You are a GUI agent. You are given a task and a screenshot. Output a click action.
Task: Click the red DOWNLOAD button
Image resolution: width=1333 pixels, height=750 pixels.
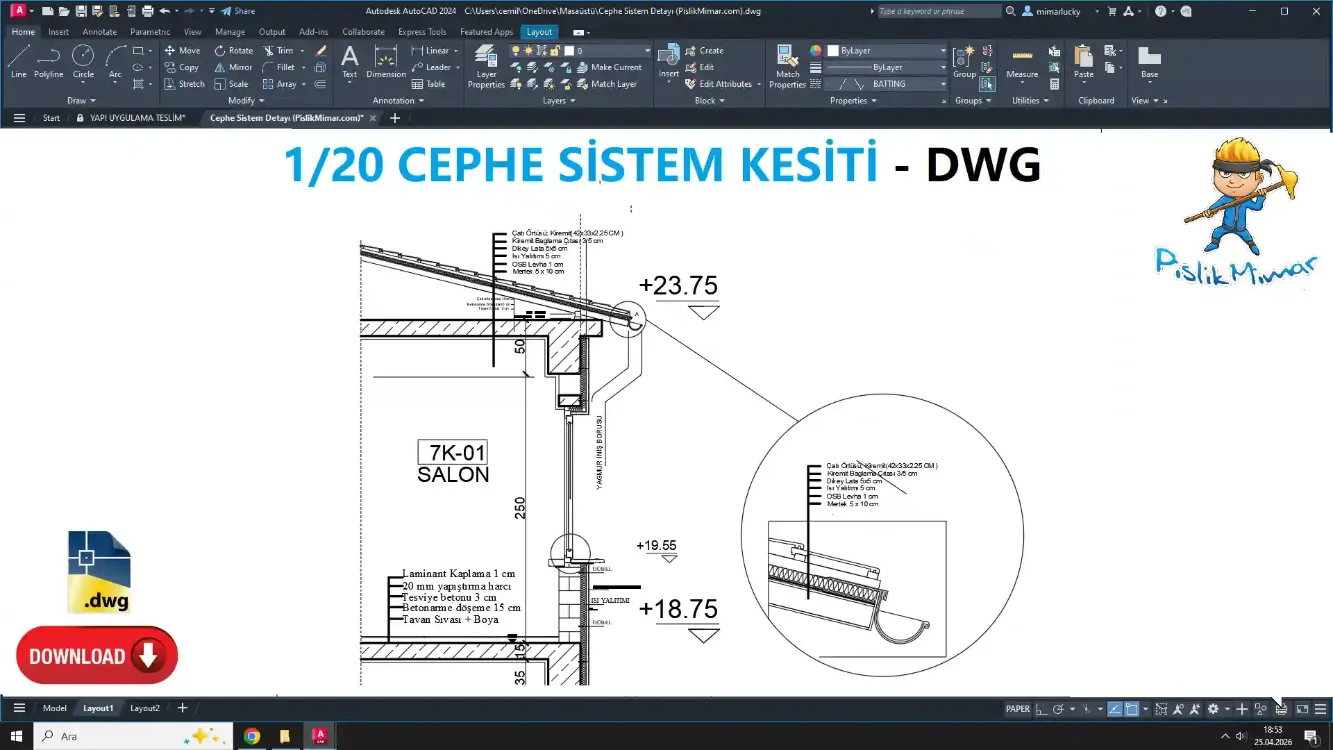point(97,656)
